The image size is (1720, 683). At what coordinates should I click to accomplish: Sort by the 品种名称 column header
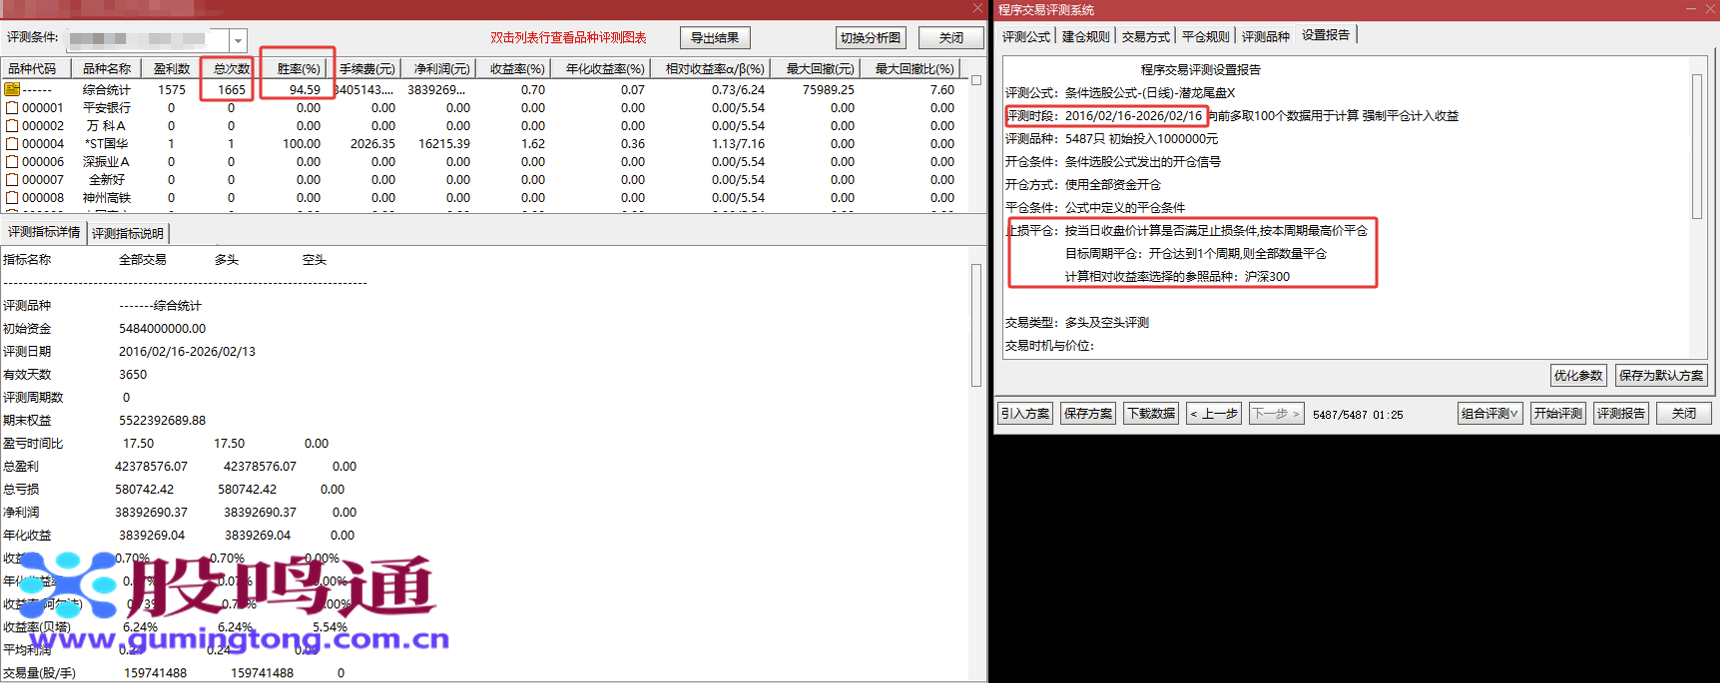(106, 69)
